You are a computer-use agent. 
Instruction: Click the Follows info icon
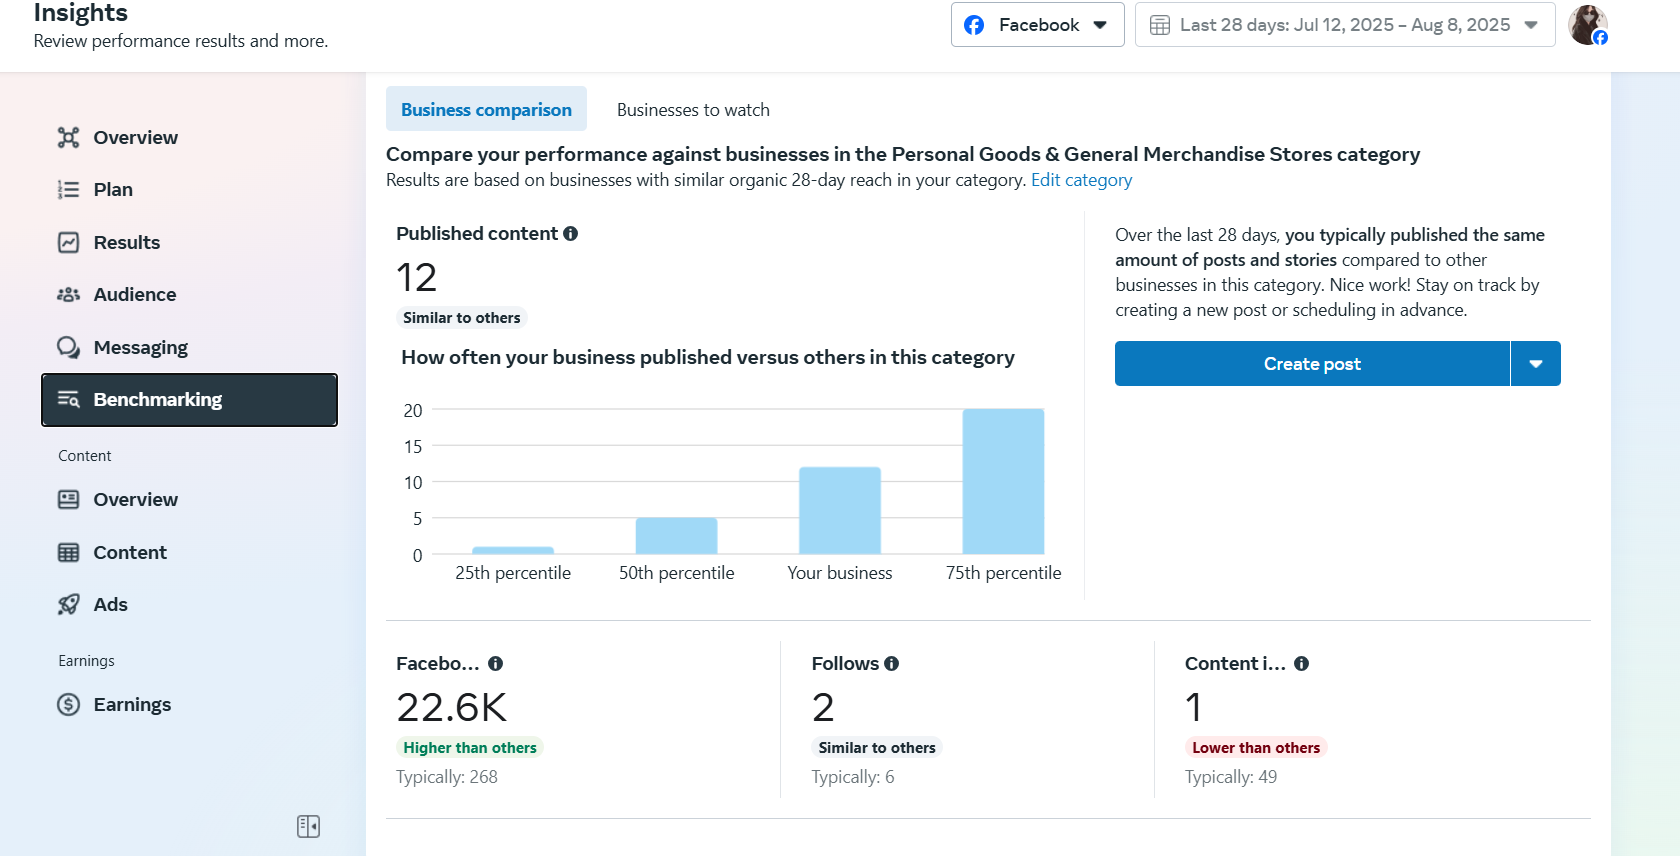pyautogui.click(x=892, y=664)
